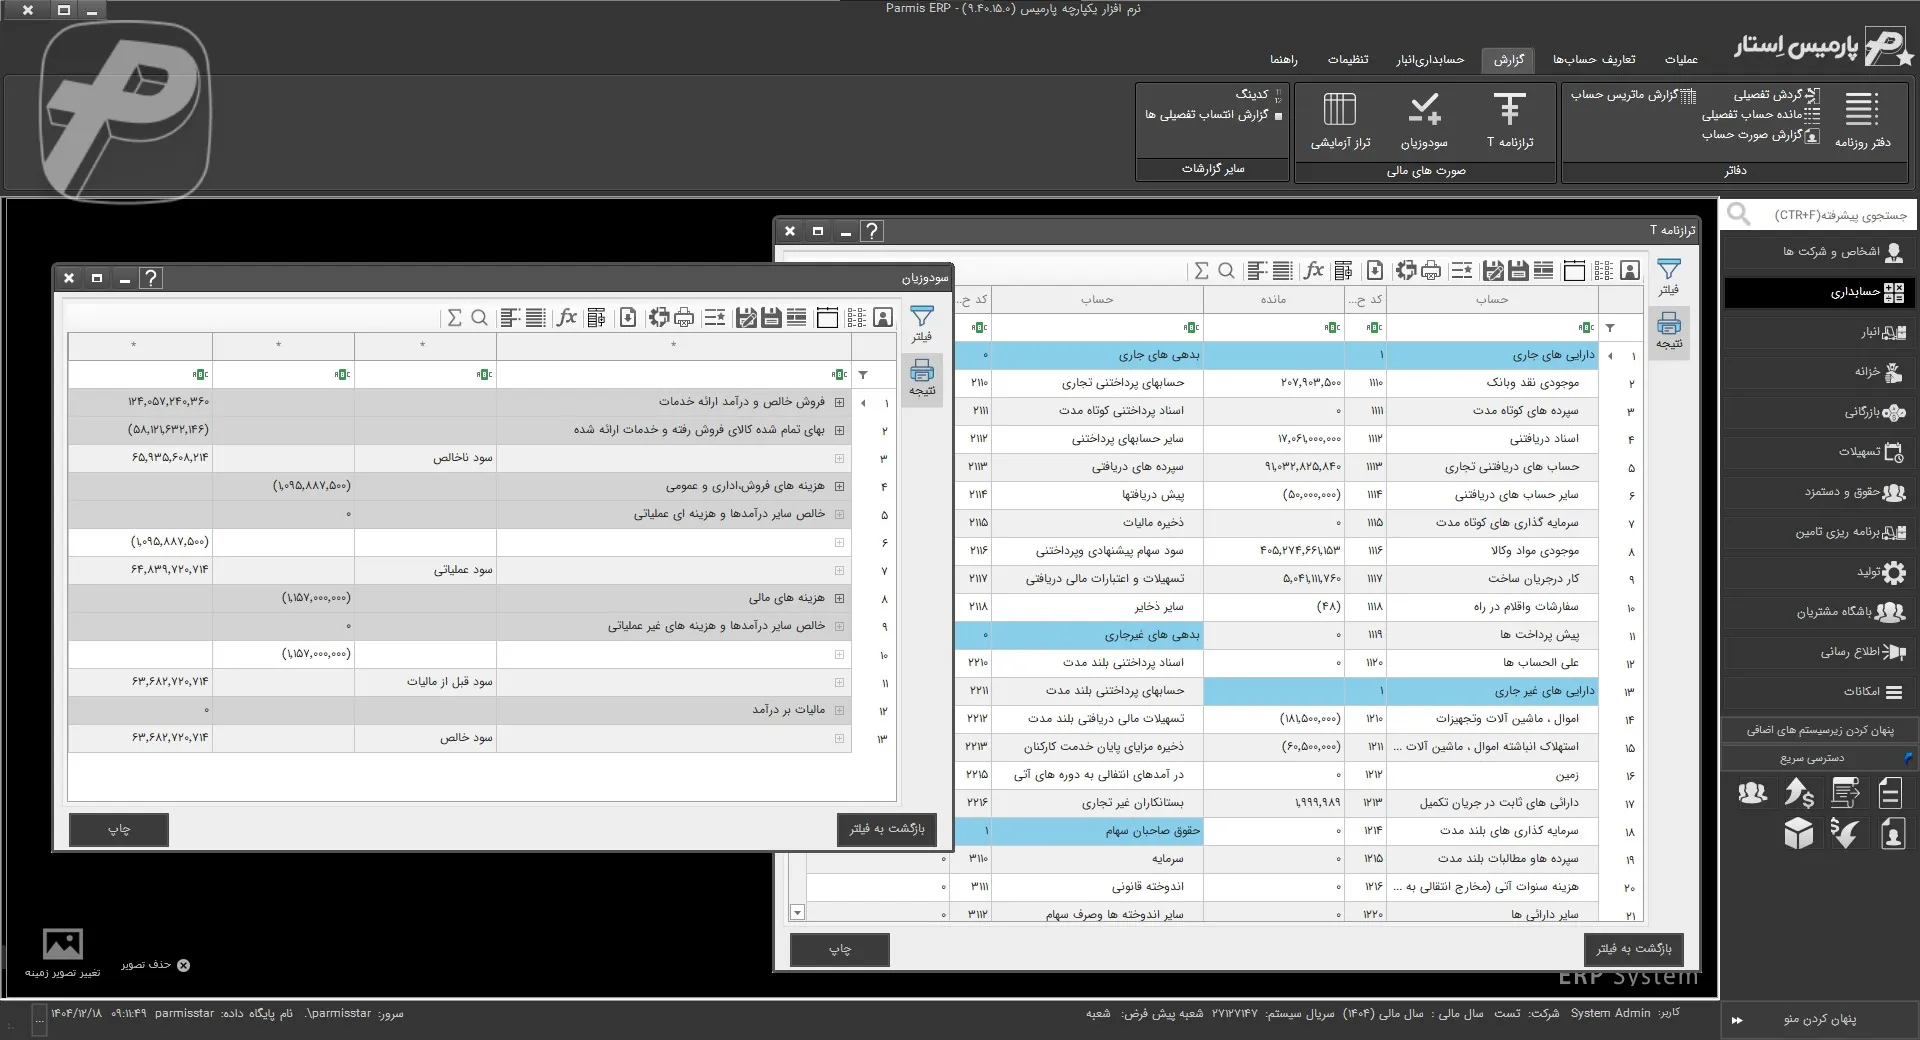Toggle پنهان کردن زیرسیستم های اضافی in sidebar
The width and height of the screenshot is (1920, 1040).
point(1820,730)
